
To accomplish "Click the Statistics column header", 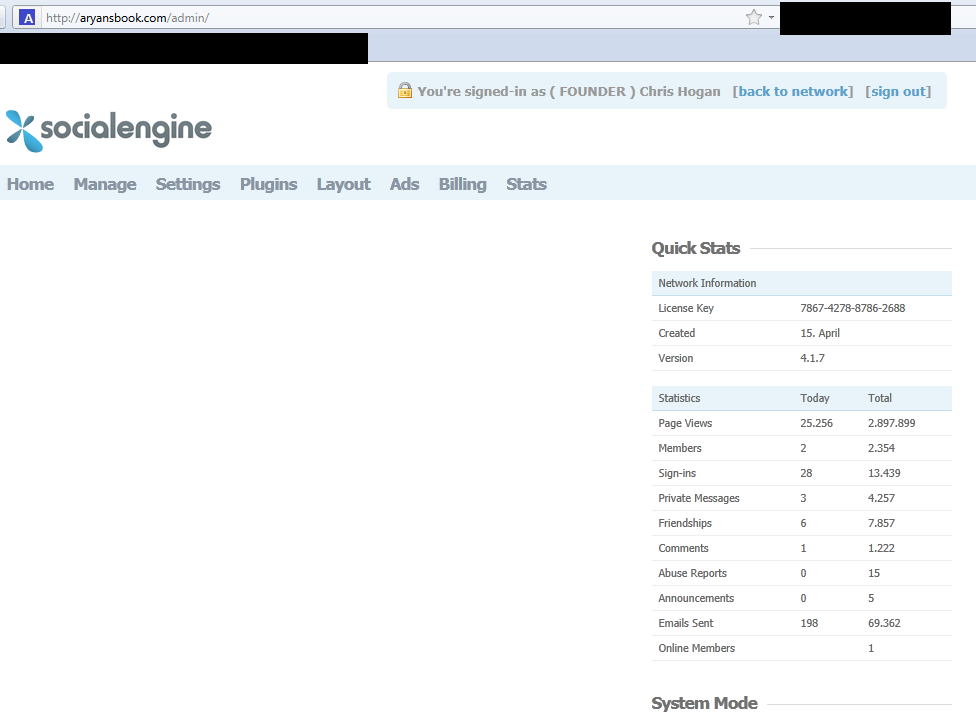I will pyautogui.click(x=679, y=398).
